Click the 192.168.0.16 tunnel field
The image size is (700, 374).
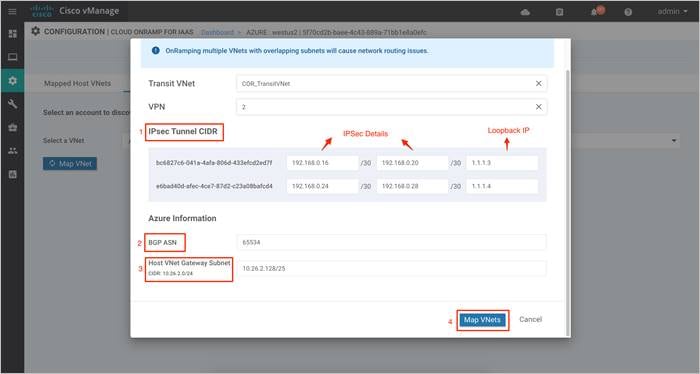(x=322, y=163)
